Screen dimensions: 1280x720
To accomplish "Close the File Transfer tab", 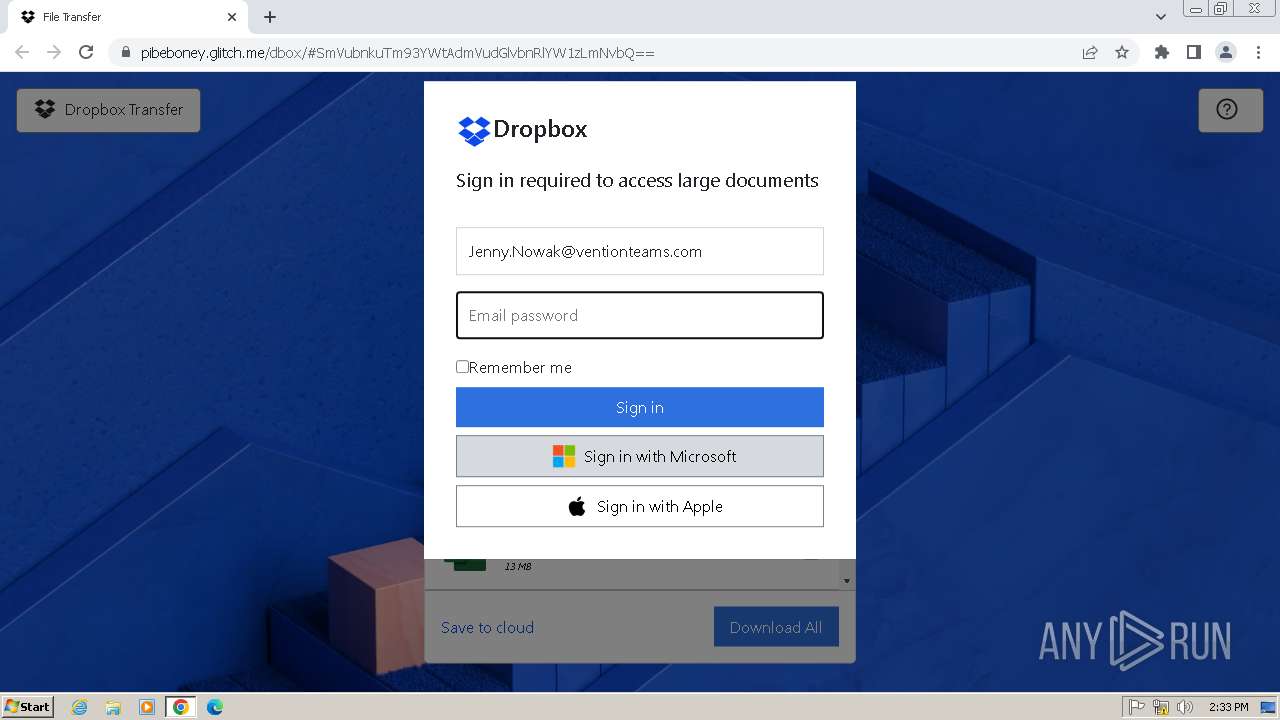I will pos(232,17).
